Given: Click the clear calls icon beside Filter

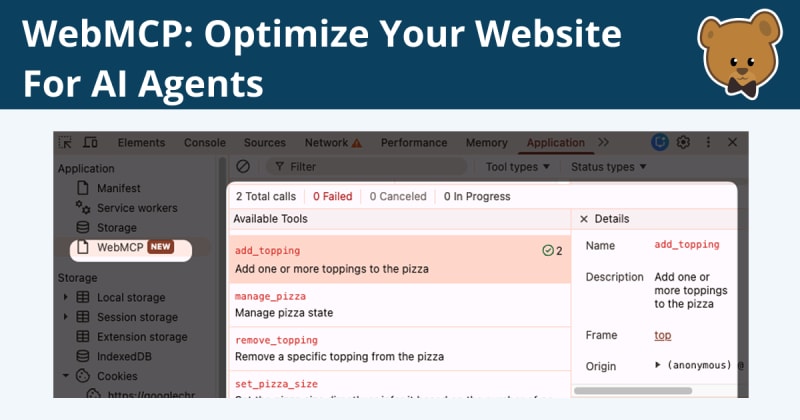Looking at the screenshot, I should pyautogui.click(x=243, y=166).
